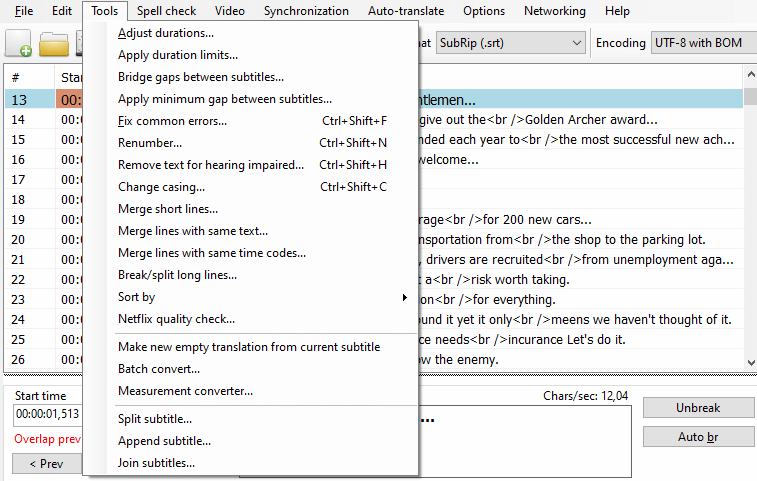Viewport: 757px width, 481px height.
Task: Click the Unbreak button
Action: (x=698, y=408)
